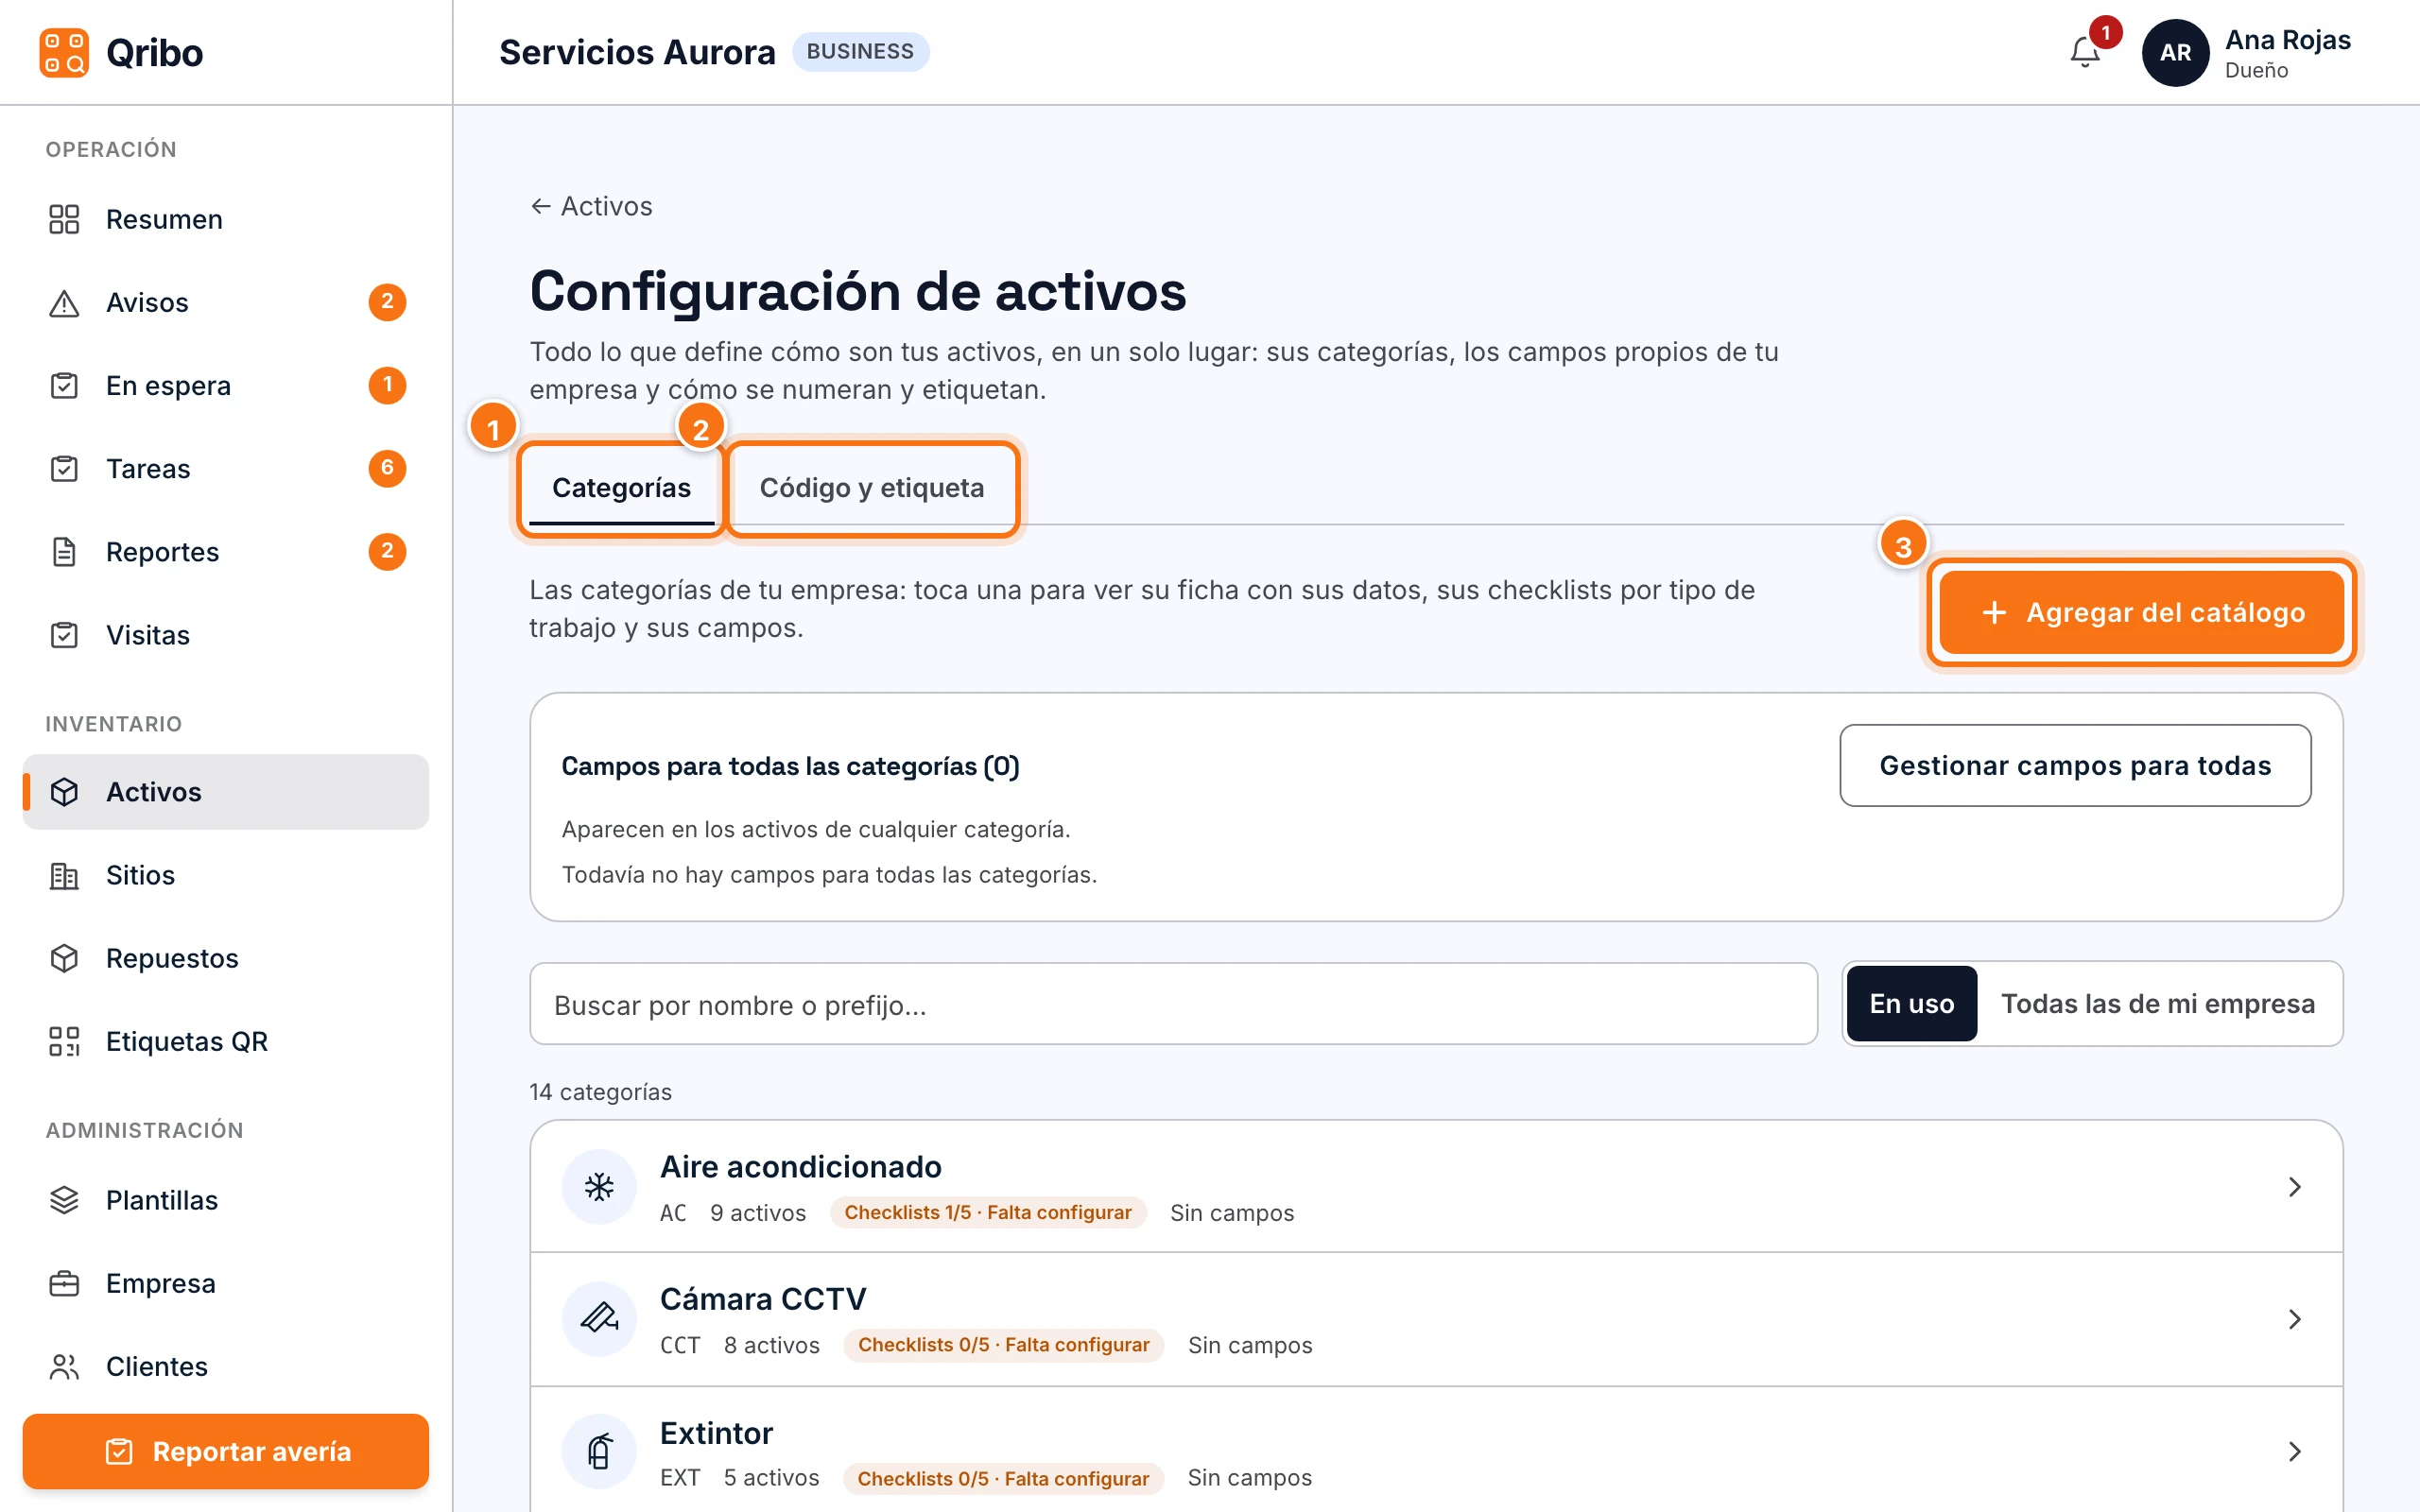Open the Cámara CCTV category title
Screen dimensions: 2420x1512
(x=763, y=1299)
